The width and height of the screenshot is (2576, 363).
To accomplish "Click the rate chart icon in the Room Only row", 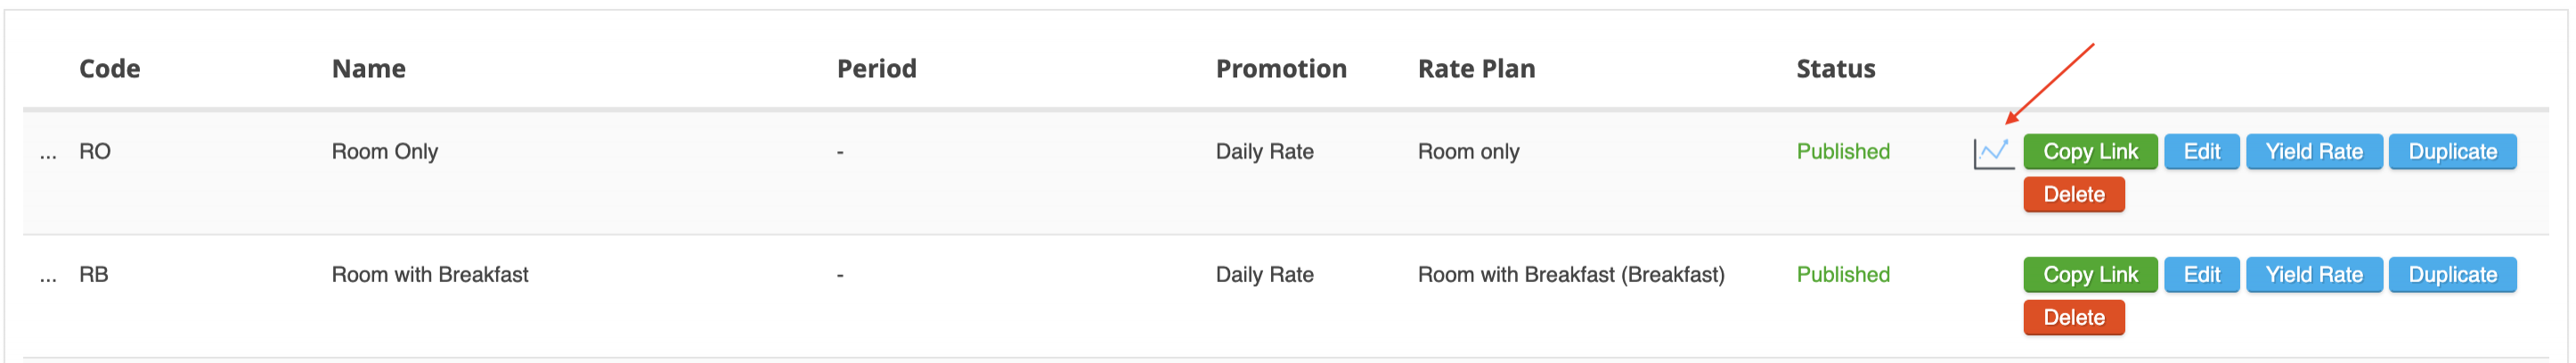I will (x=1993, y=153).
